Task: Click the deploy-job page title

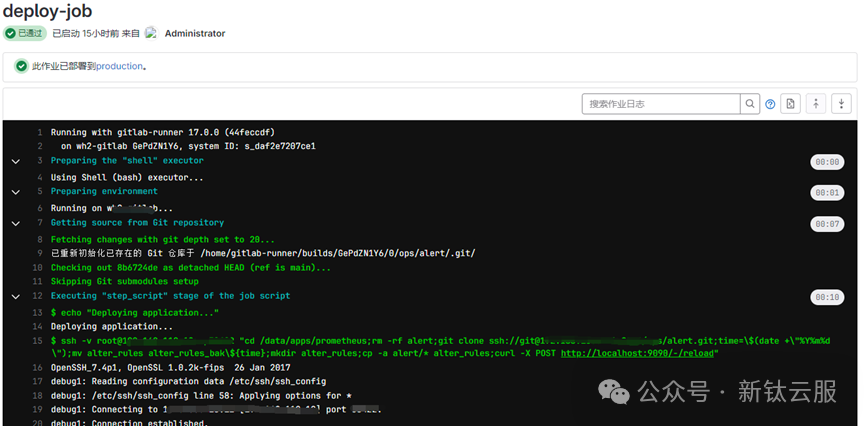Action: [47, 11]
